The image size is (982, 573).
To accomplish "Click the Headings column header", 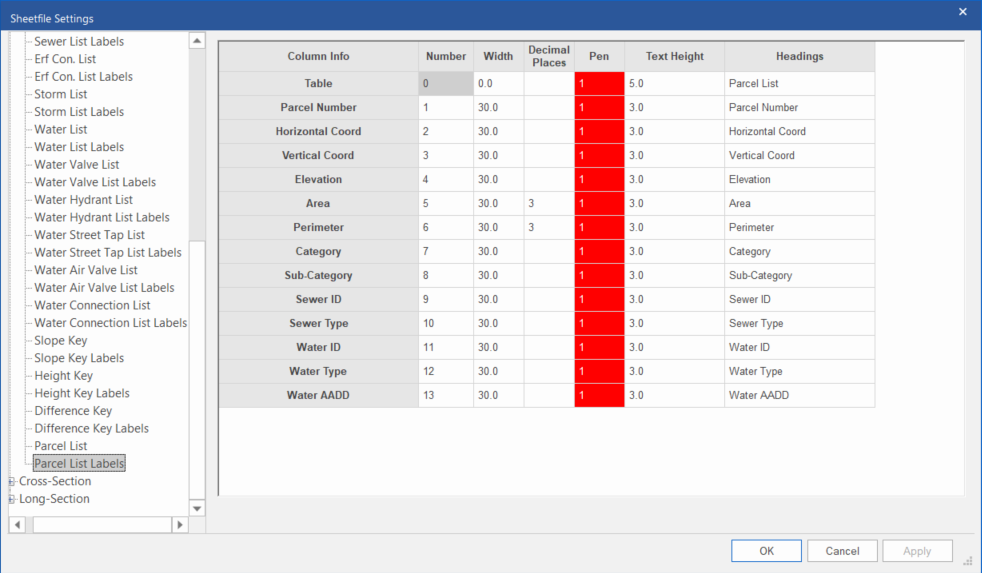I will pos(799,57).
